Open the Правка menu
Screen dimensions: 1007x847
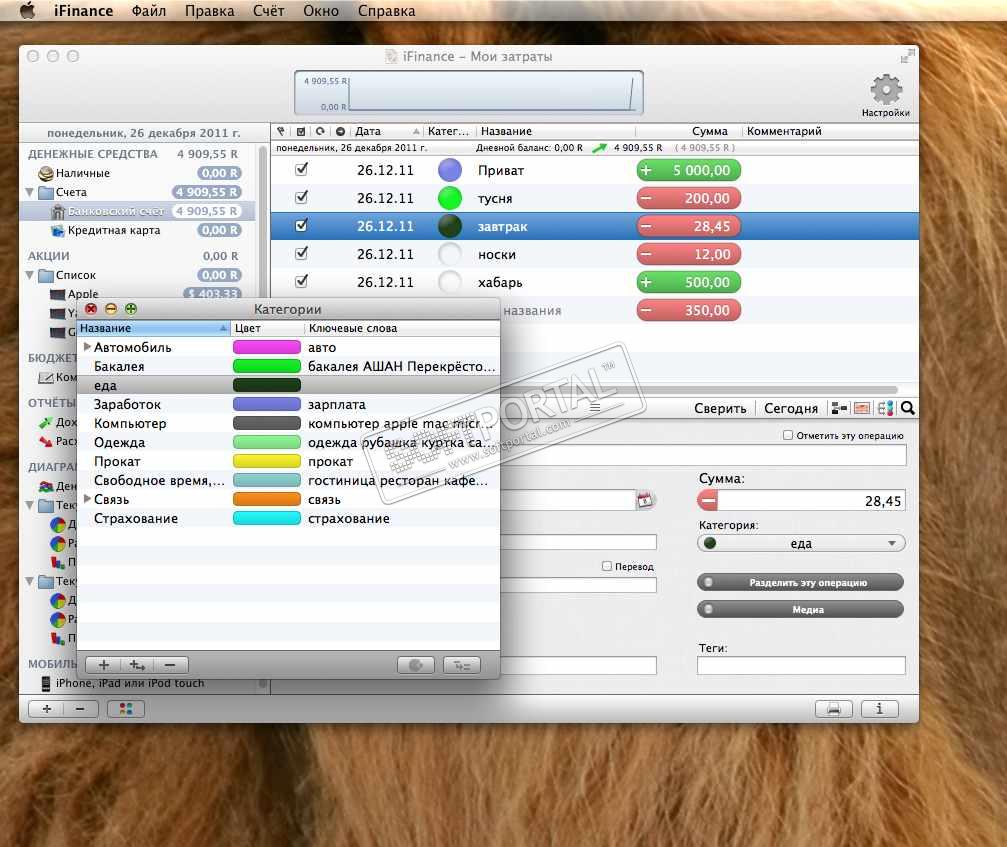click(x=209, y=11)
